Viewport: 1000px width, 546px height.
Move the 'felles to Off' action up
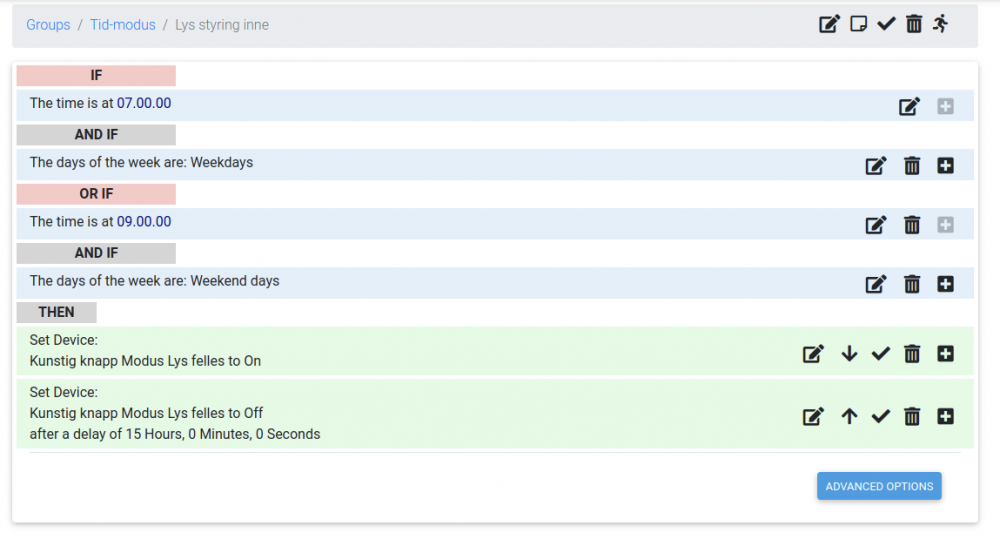[x=849, y=417]
